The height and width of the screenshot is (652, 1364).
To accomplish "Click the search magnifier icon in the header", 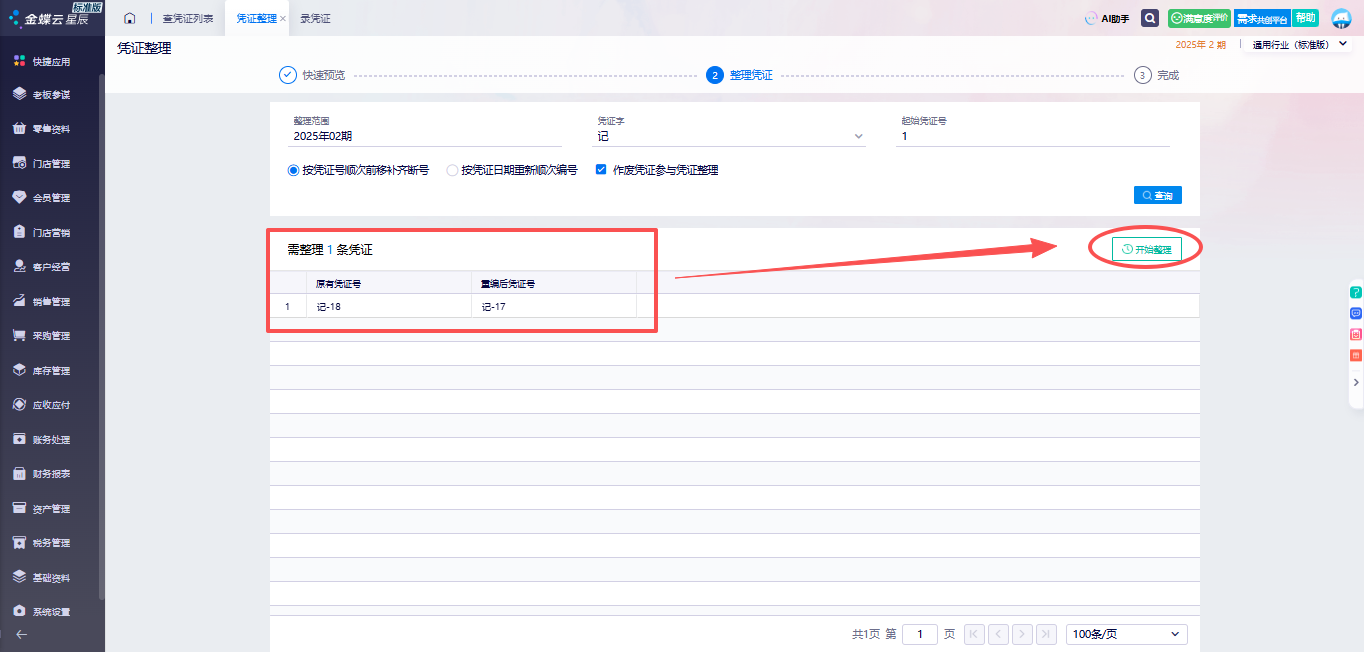I will [1150, 18].
